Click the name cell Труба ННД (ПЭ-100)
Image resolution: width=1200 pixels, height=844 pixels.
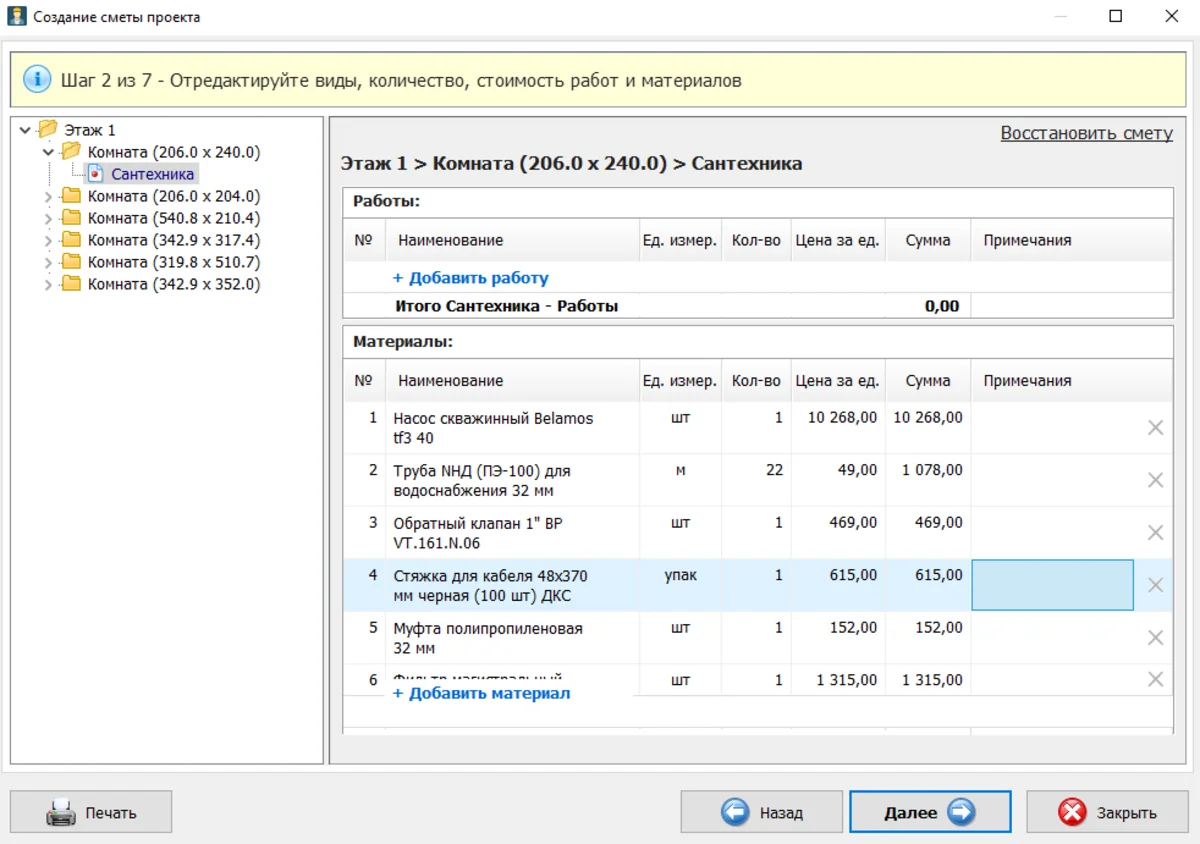(x=513, y=480)
